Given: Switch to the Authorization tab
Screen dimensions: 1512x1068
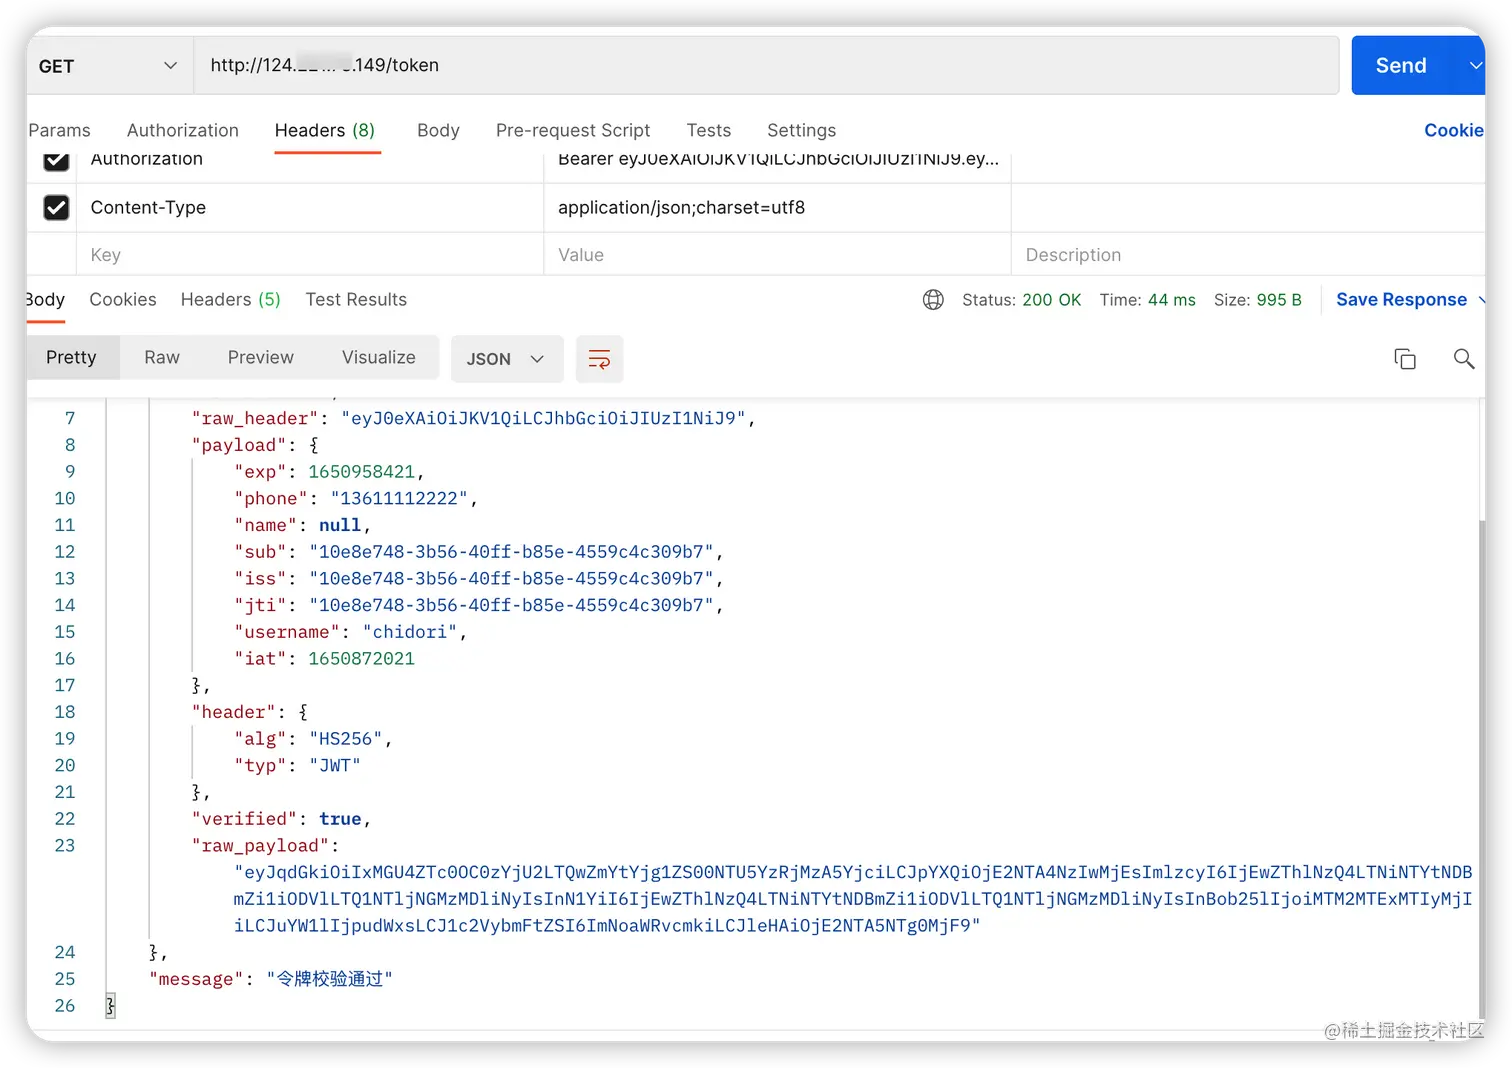Looking at the screenshot, I should point(183,130).
